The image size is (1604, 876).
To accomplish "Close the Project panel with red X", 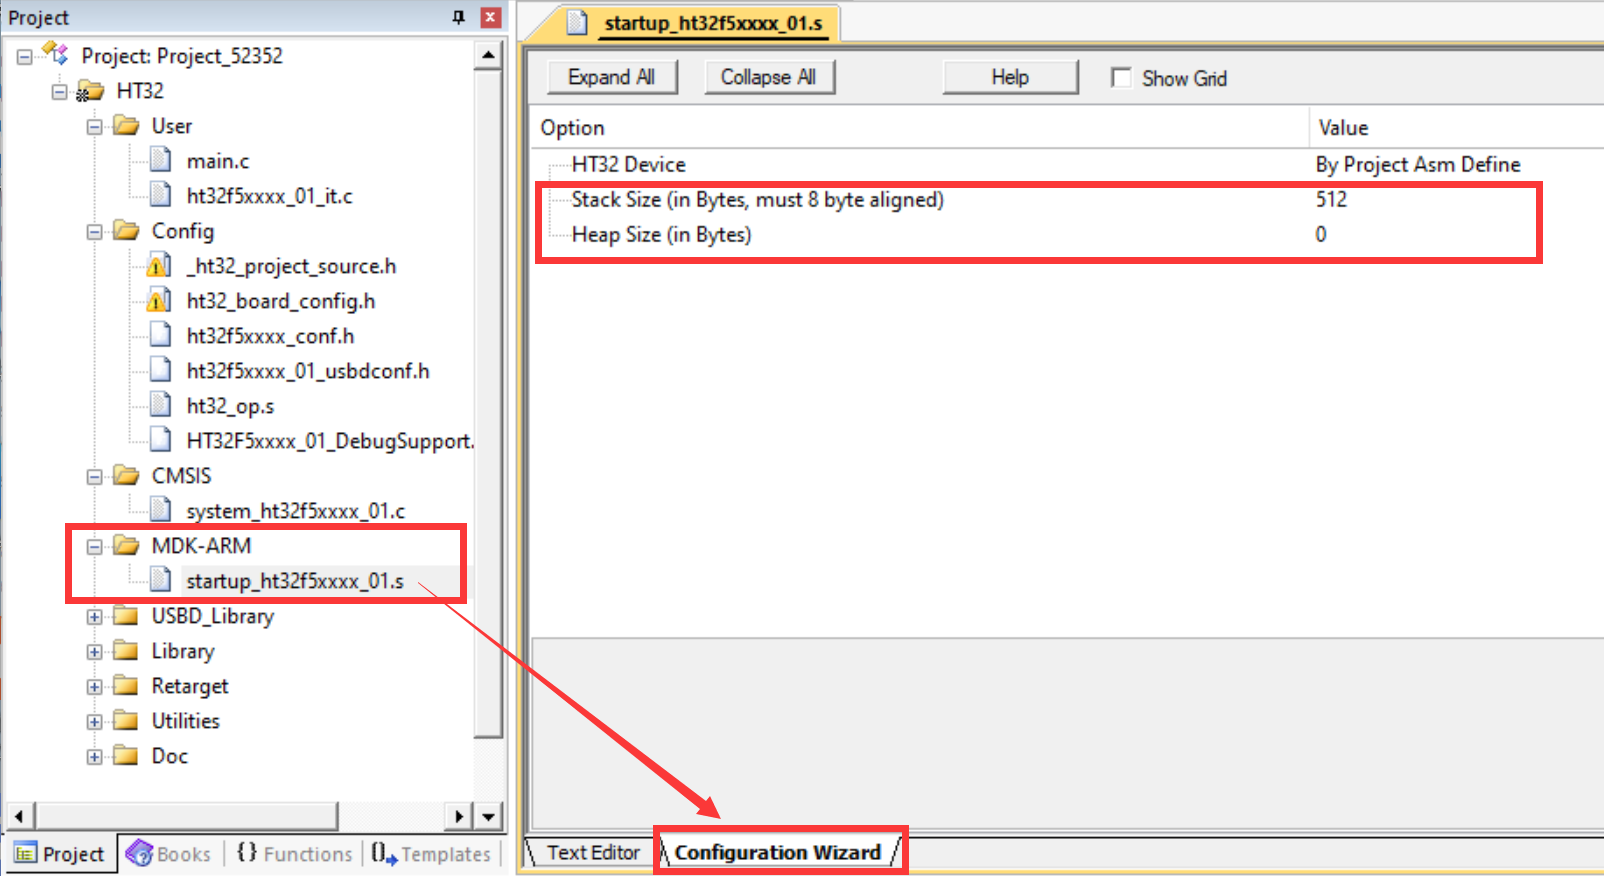I will 490,17.
